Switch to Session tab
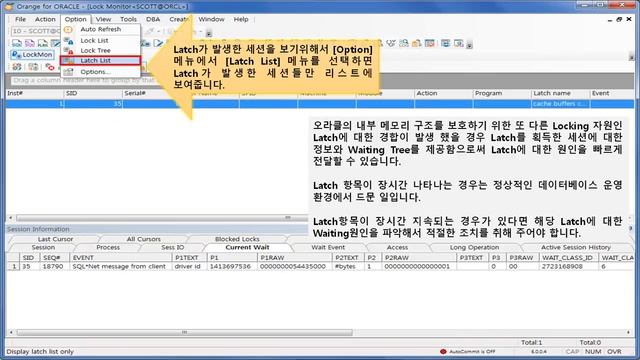 point(43,247)
